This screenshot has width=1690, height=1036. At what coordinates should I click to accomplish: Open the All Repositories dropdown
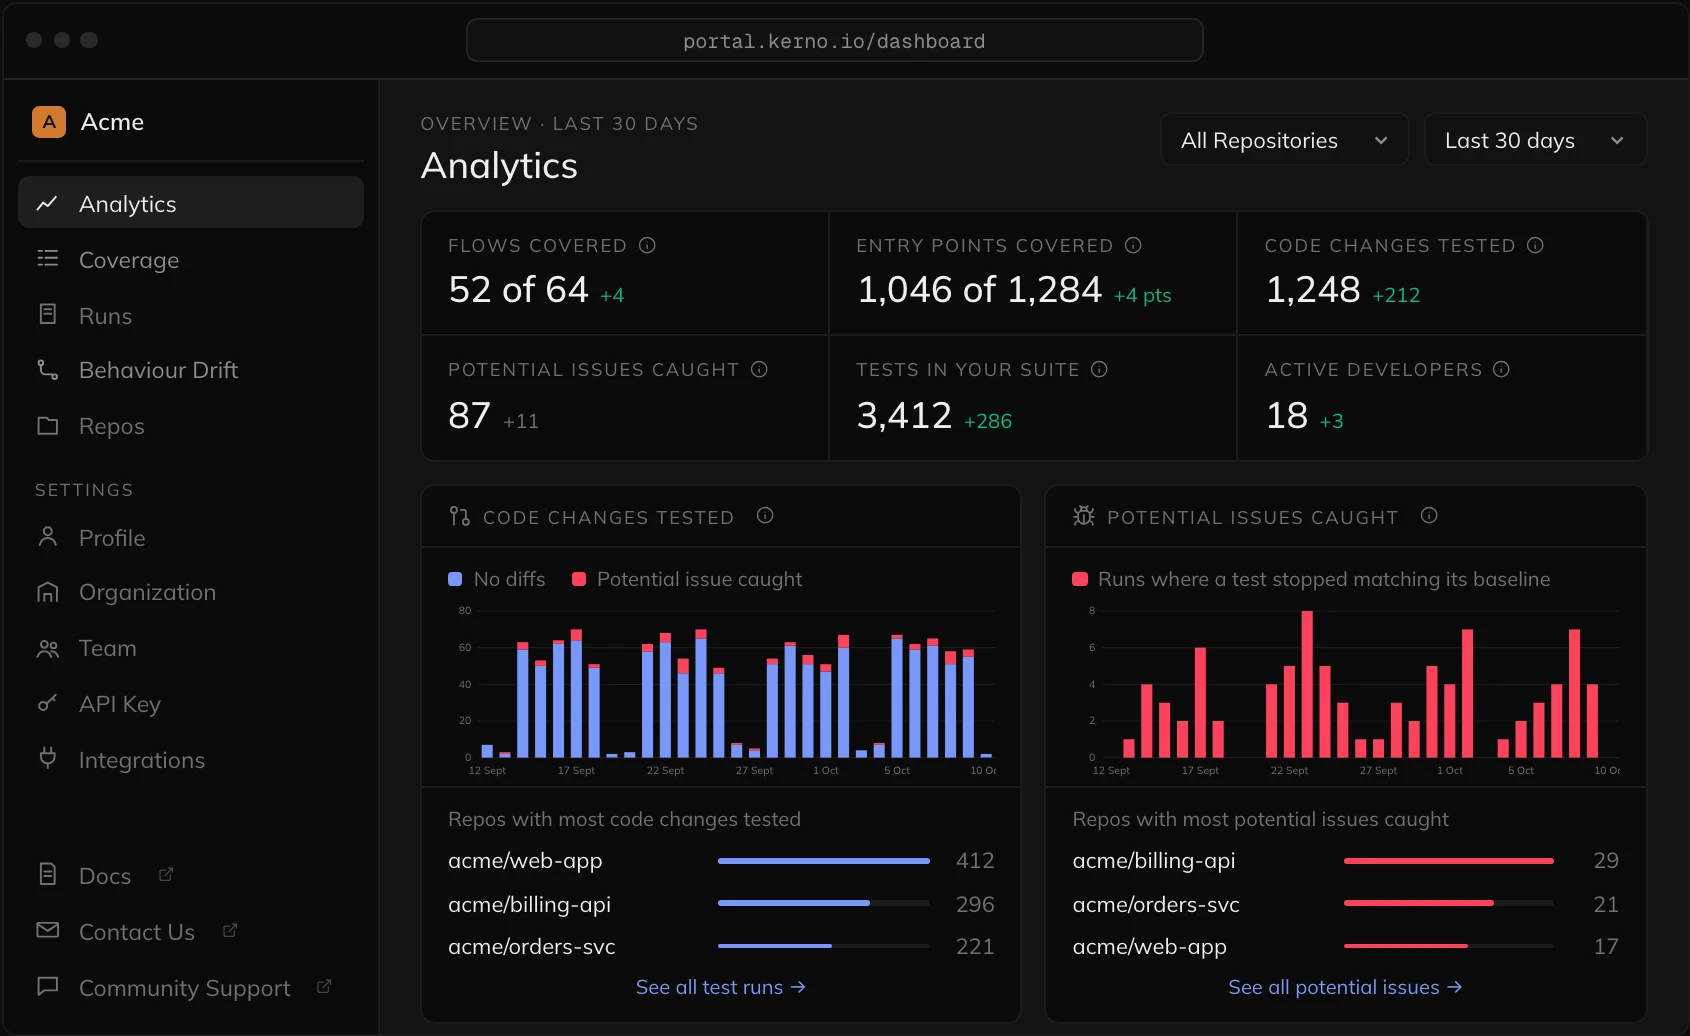[x=1284, y=140]
